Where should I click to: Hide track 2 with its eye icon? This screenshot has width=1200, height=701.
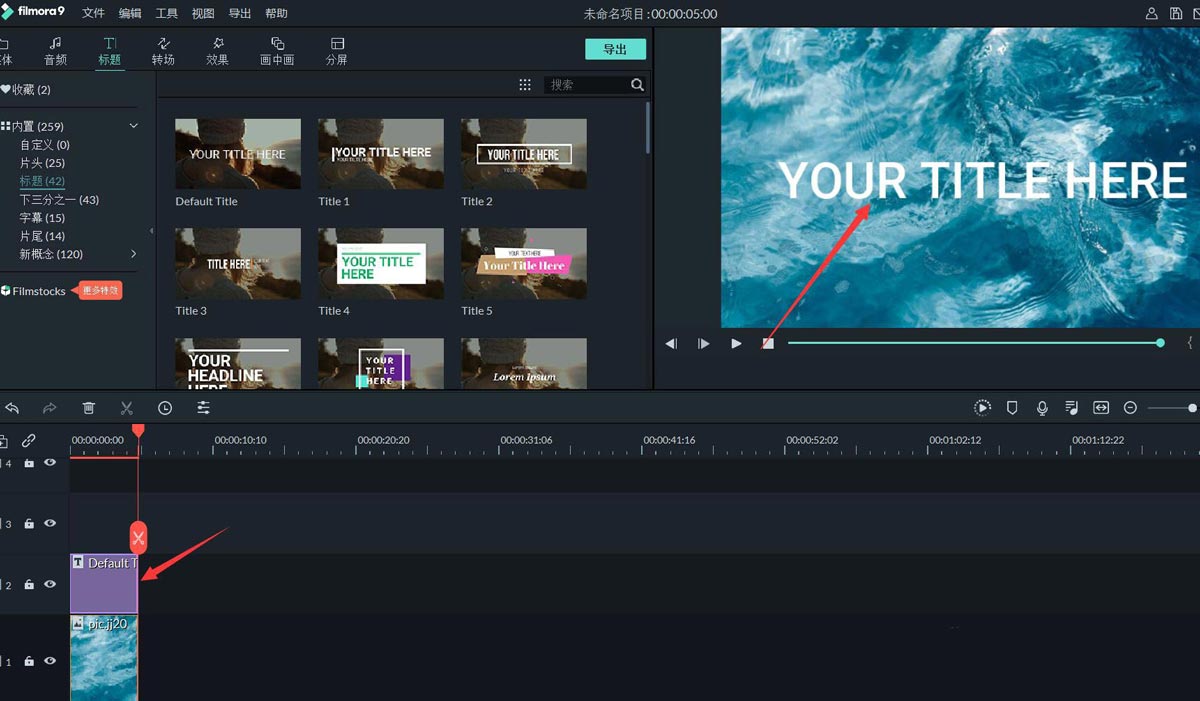tap(50, 584)
